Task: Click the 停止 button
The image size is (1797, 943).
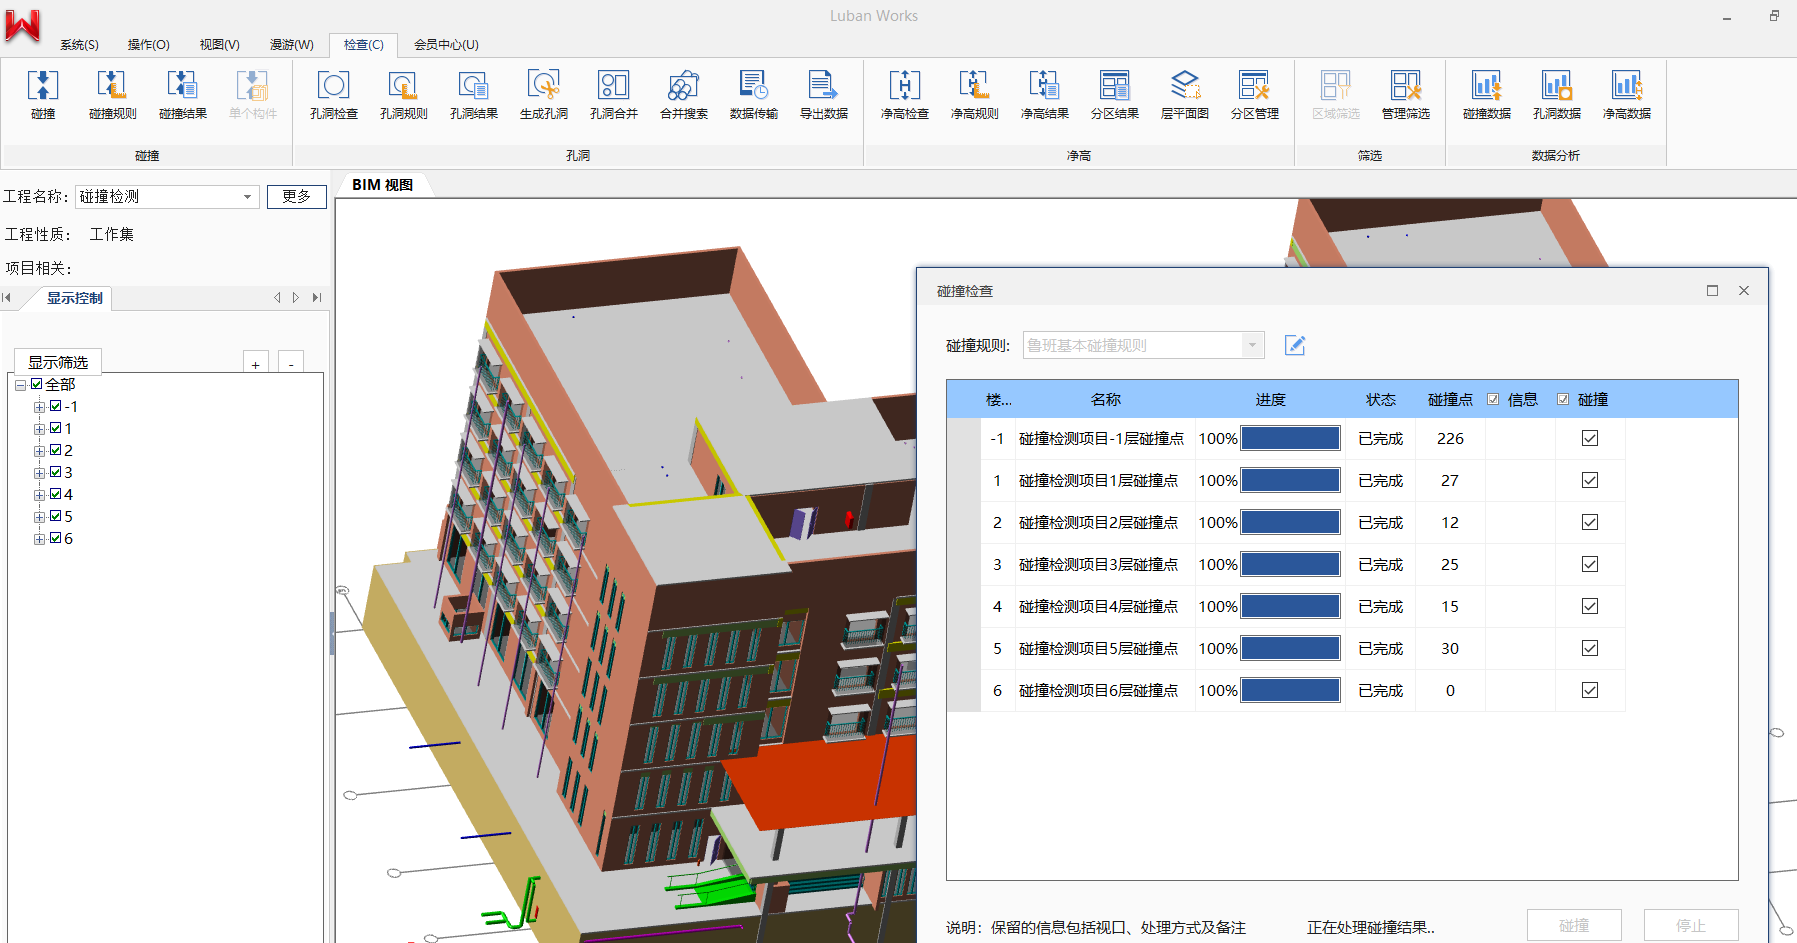Action: coord(1691,926)
